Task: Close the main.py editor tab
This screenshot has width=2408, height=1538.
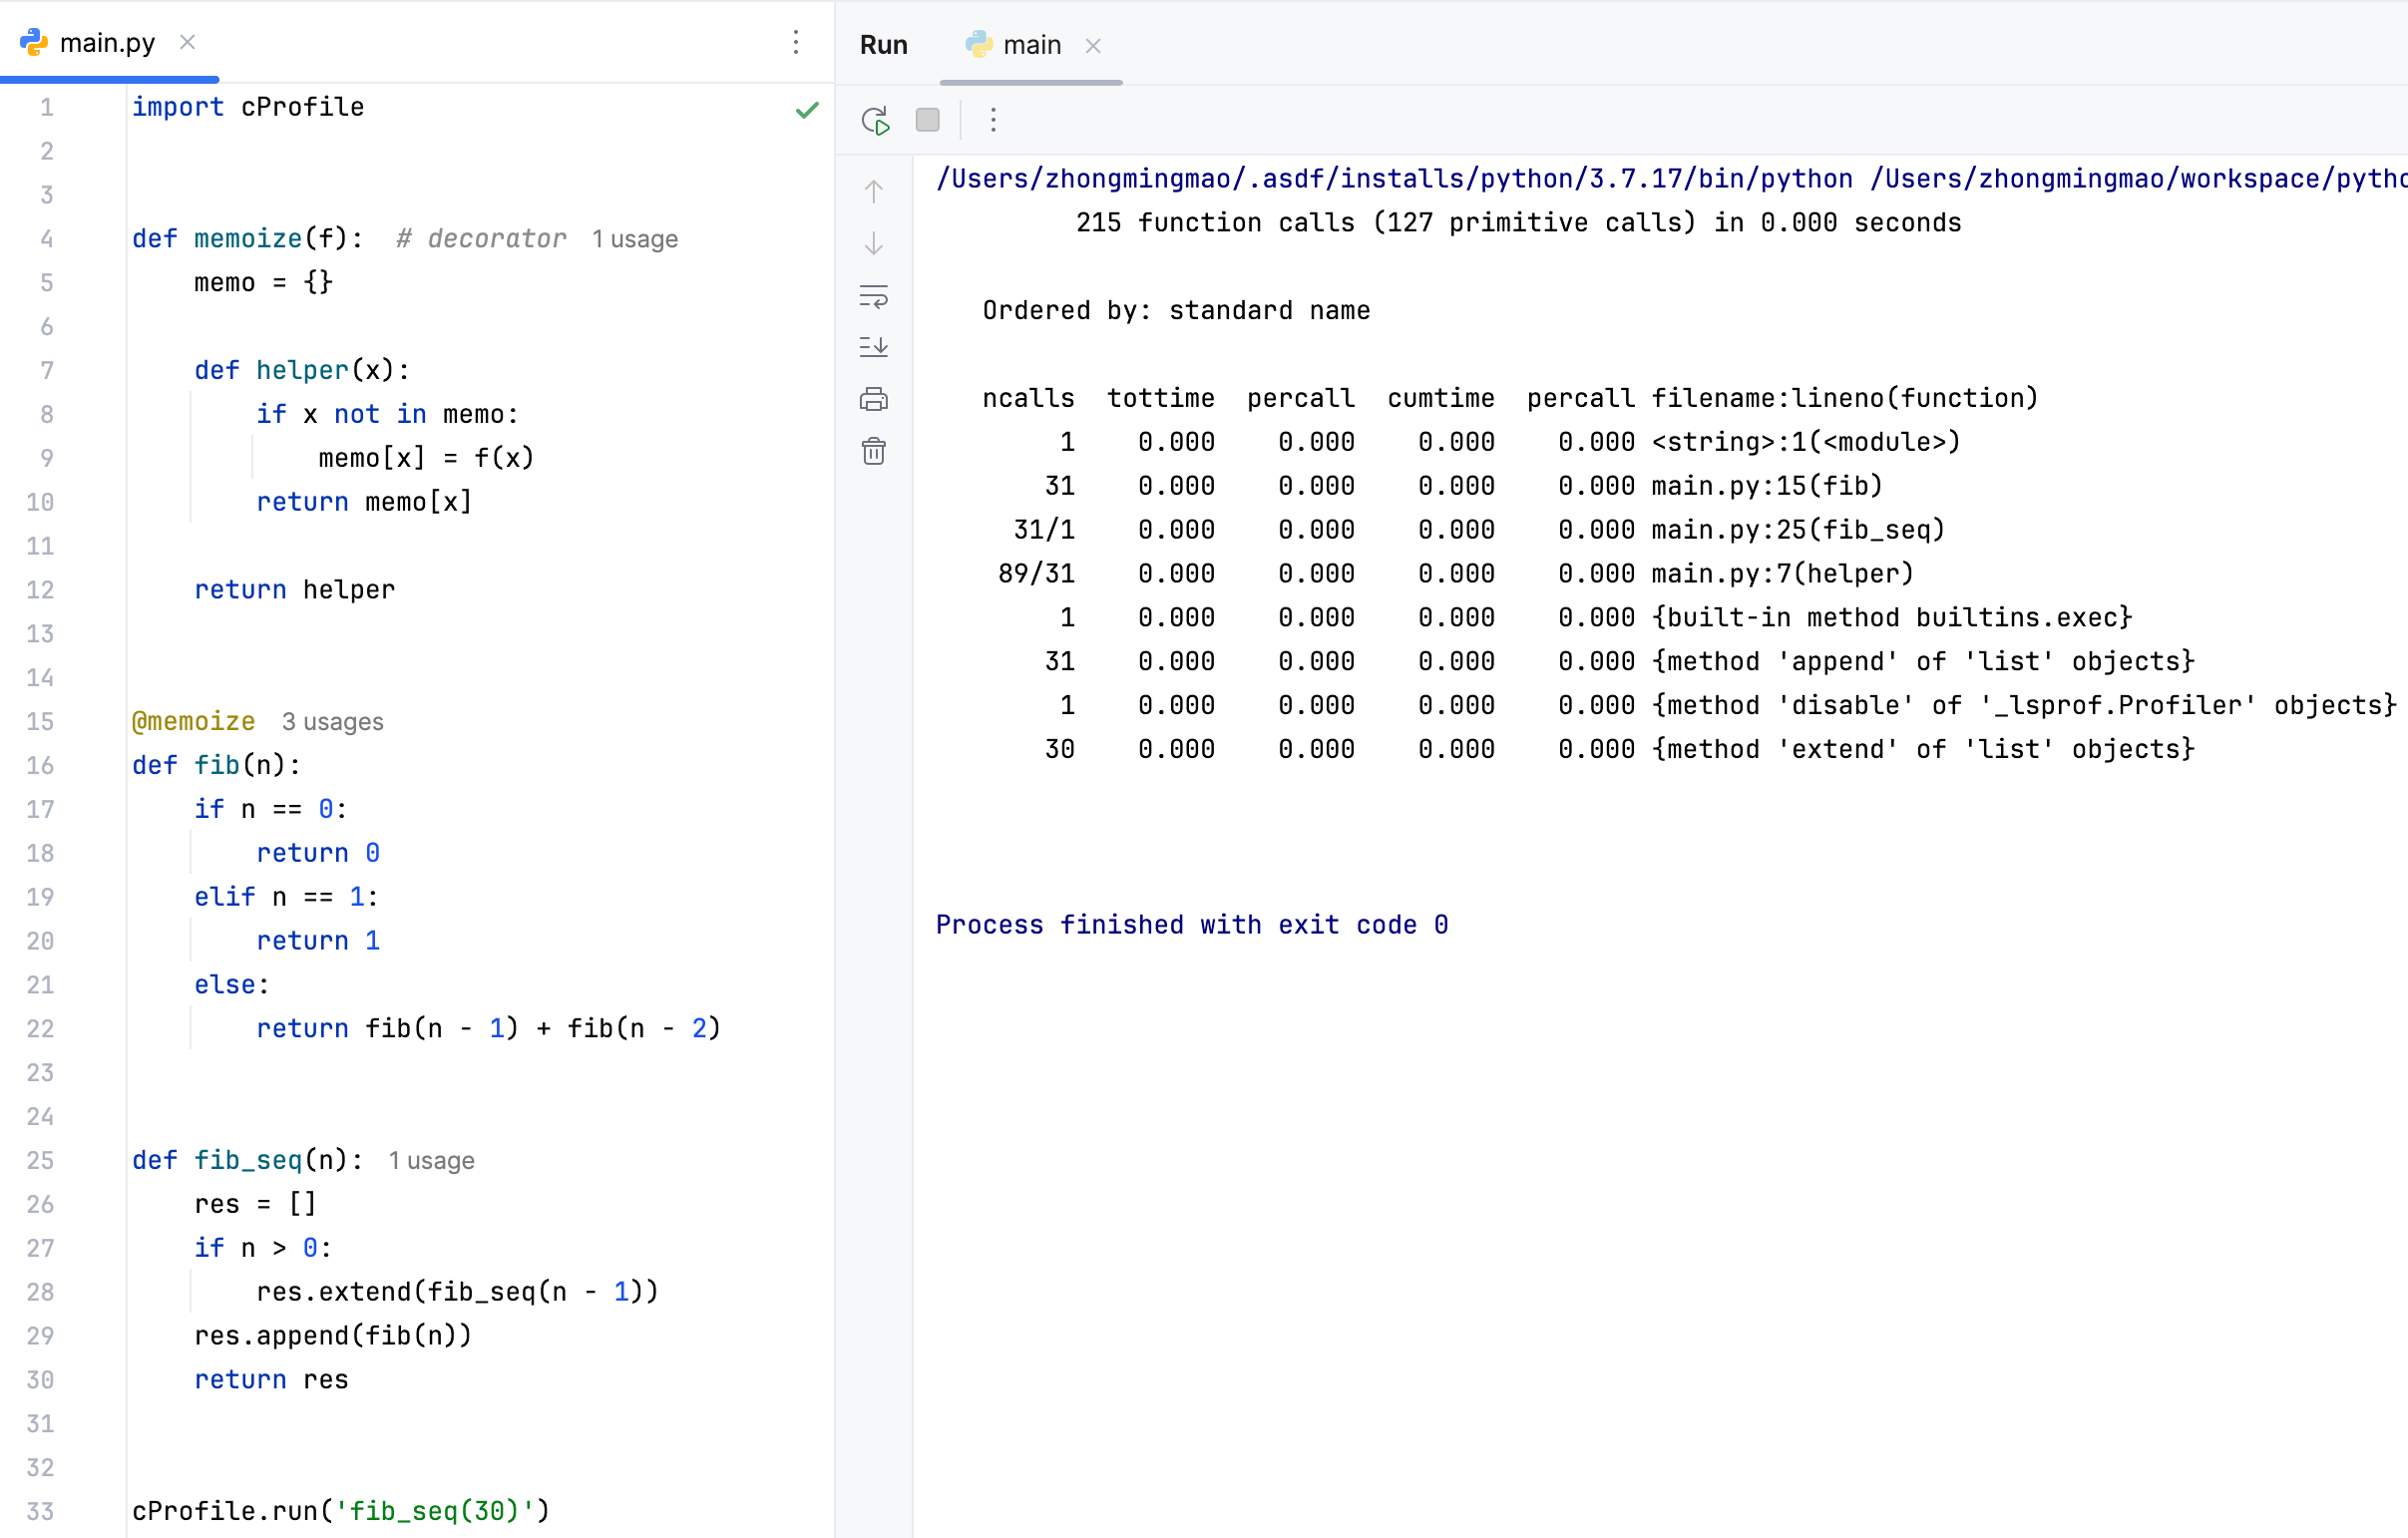Action: 187,42
